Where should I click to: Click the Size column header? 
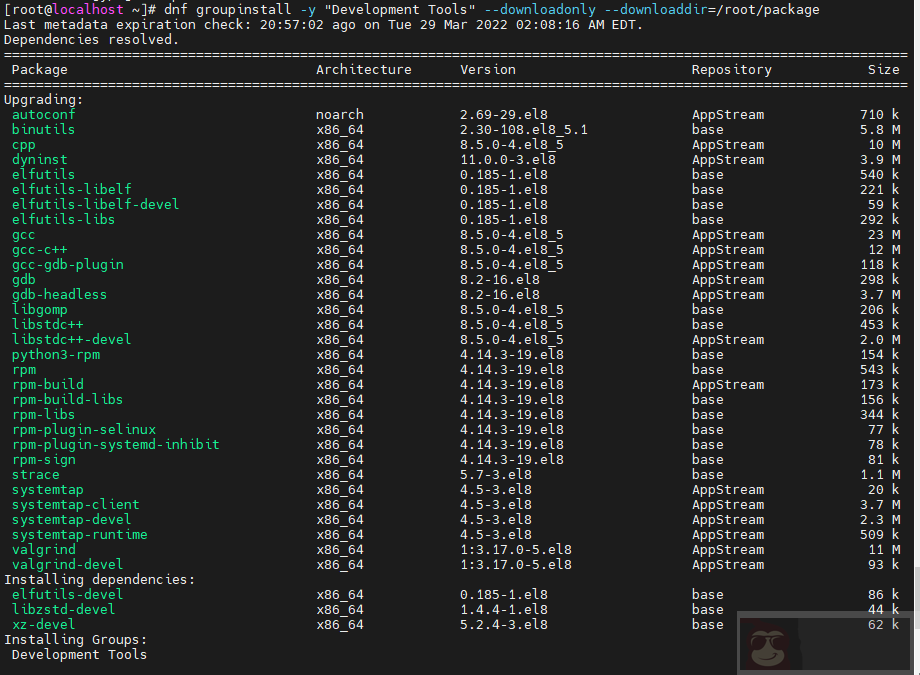pos(884,69)
